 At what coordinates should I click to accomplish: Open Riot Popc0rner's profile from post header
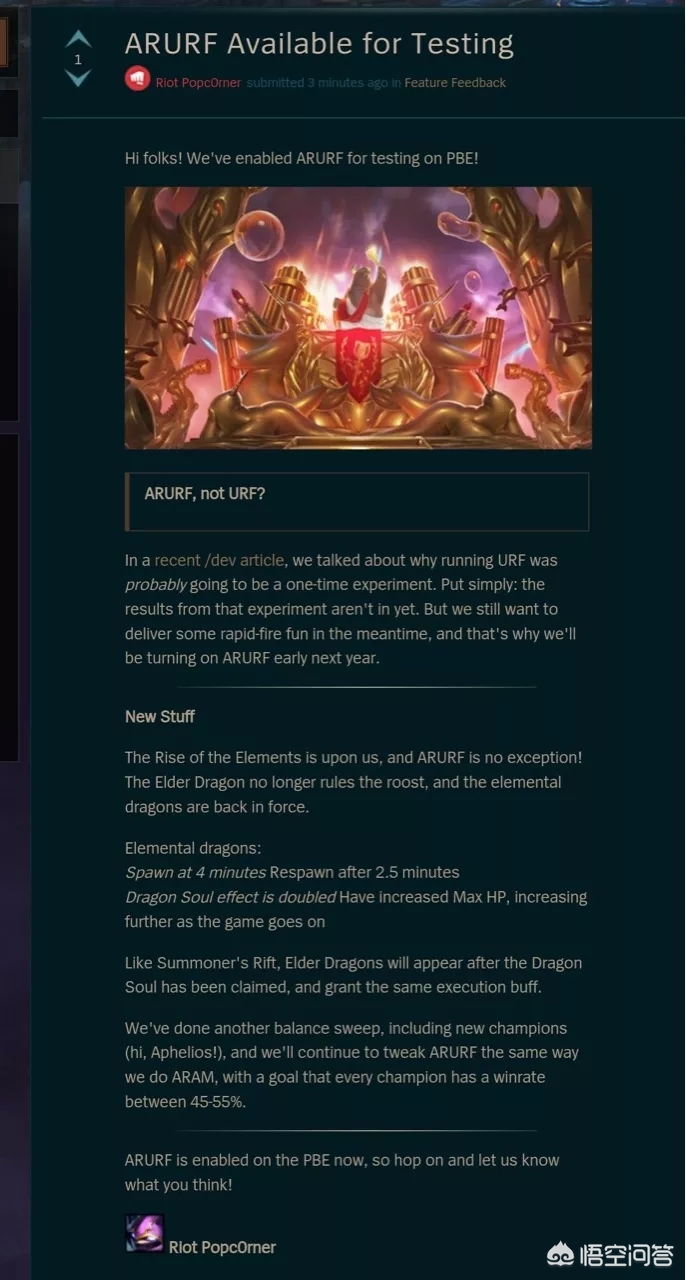pos(198,83)
